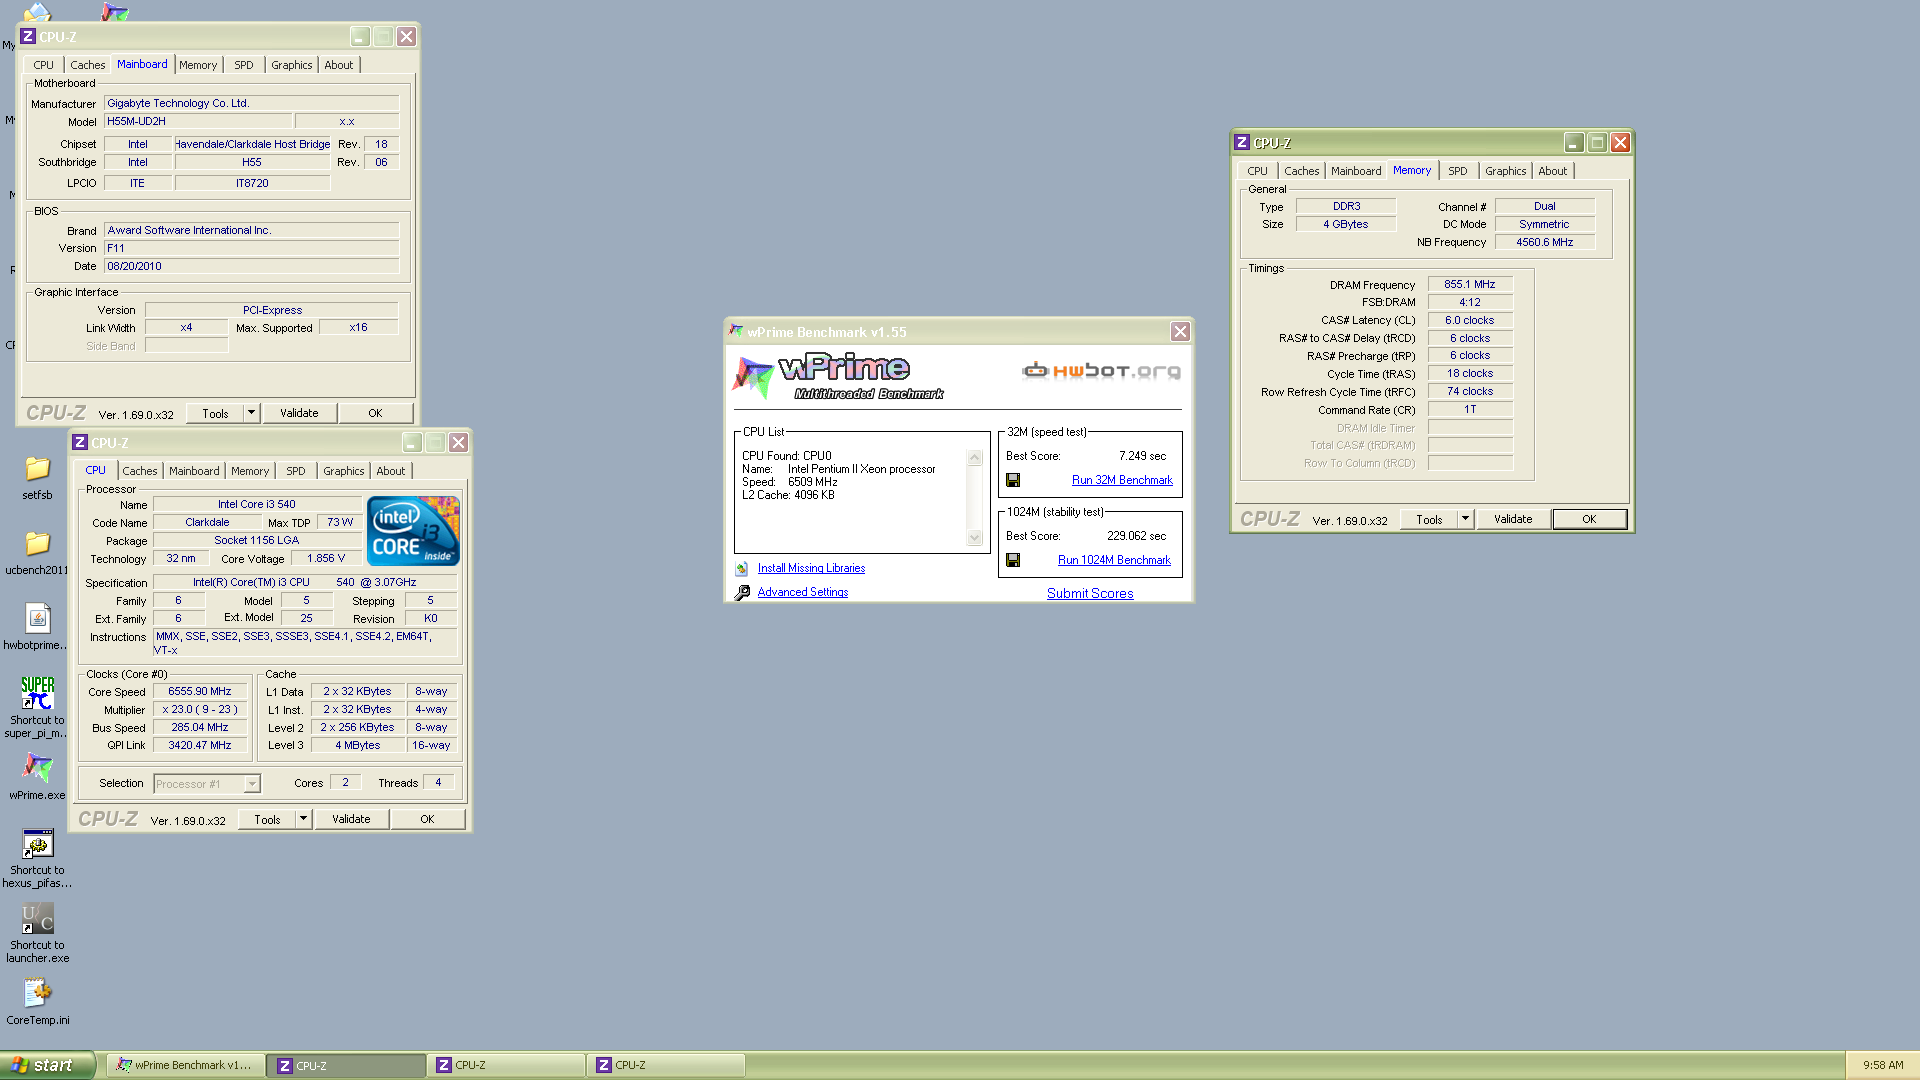The height and width of the screenshot is (1080, 1920).
Task: Click the DRAM Frequency 855.1 MHz field
Action: (1470, 285)
